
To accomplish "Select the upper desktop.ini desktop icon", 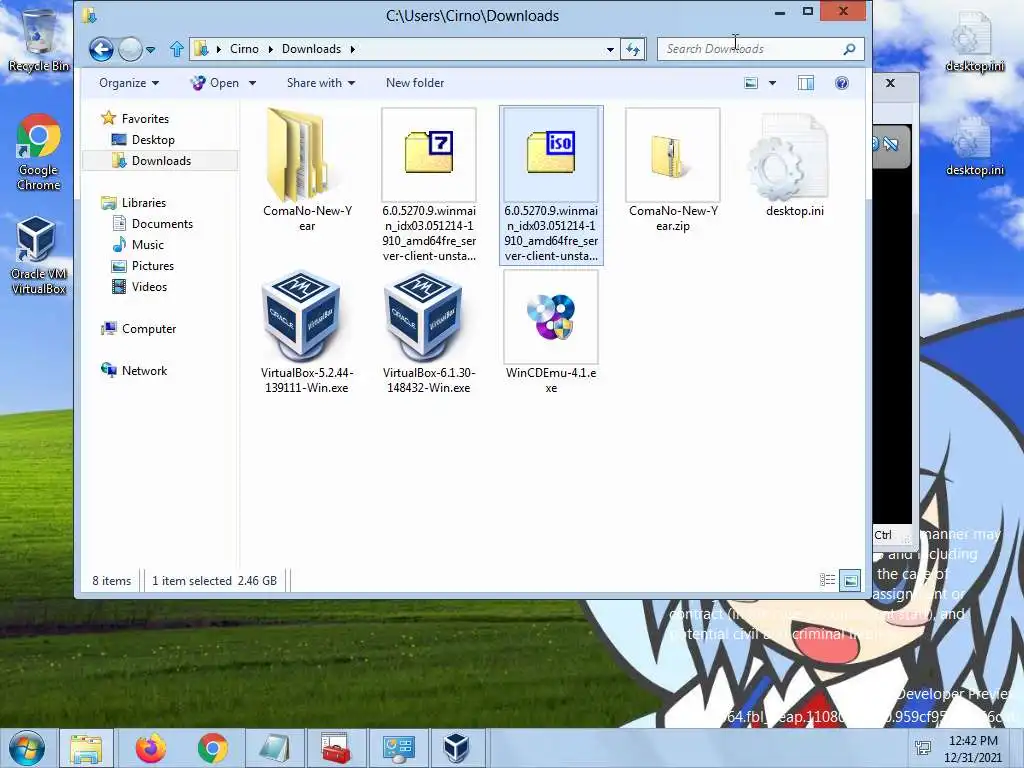I will [975, 40].
